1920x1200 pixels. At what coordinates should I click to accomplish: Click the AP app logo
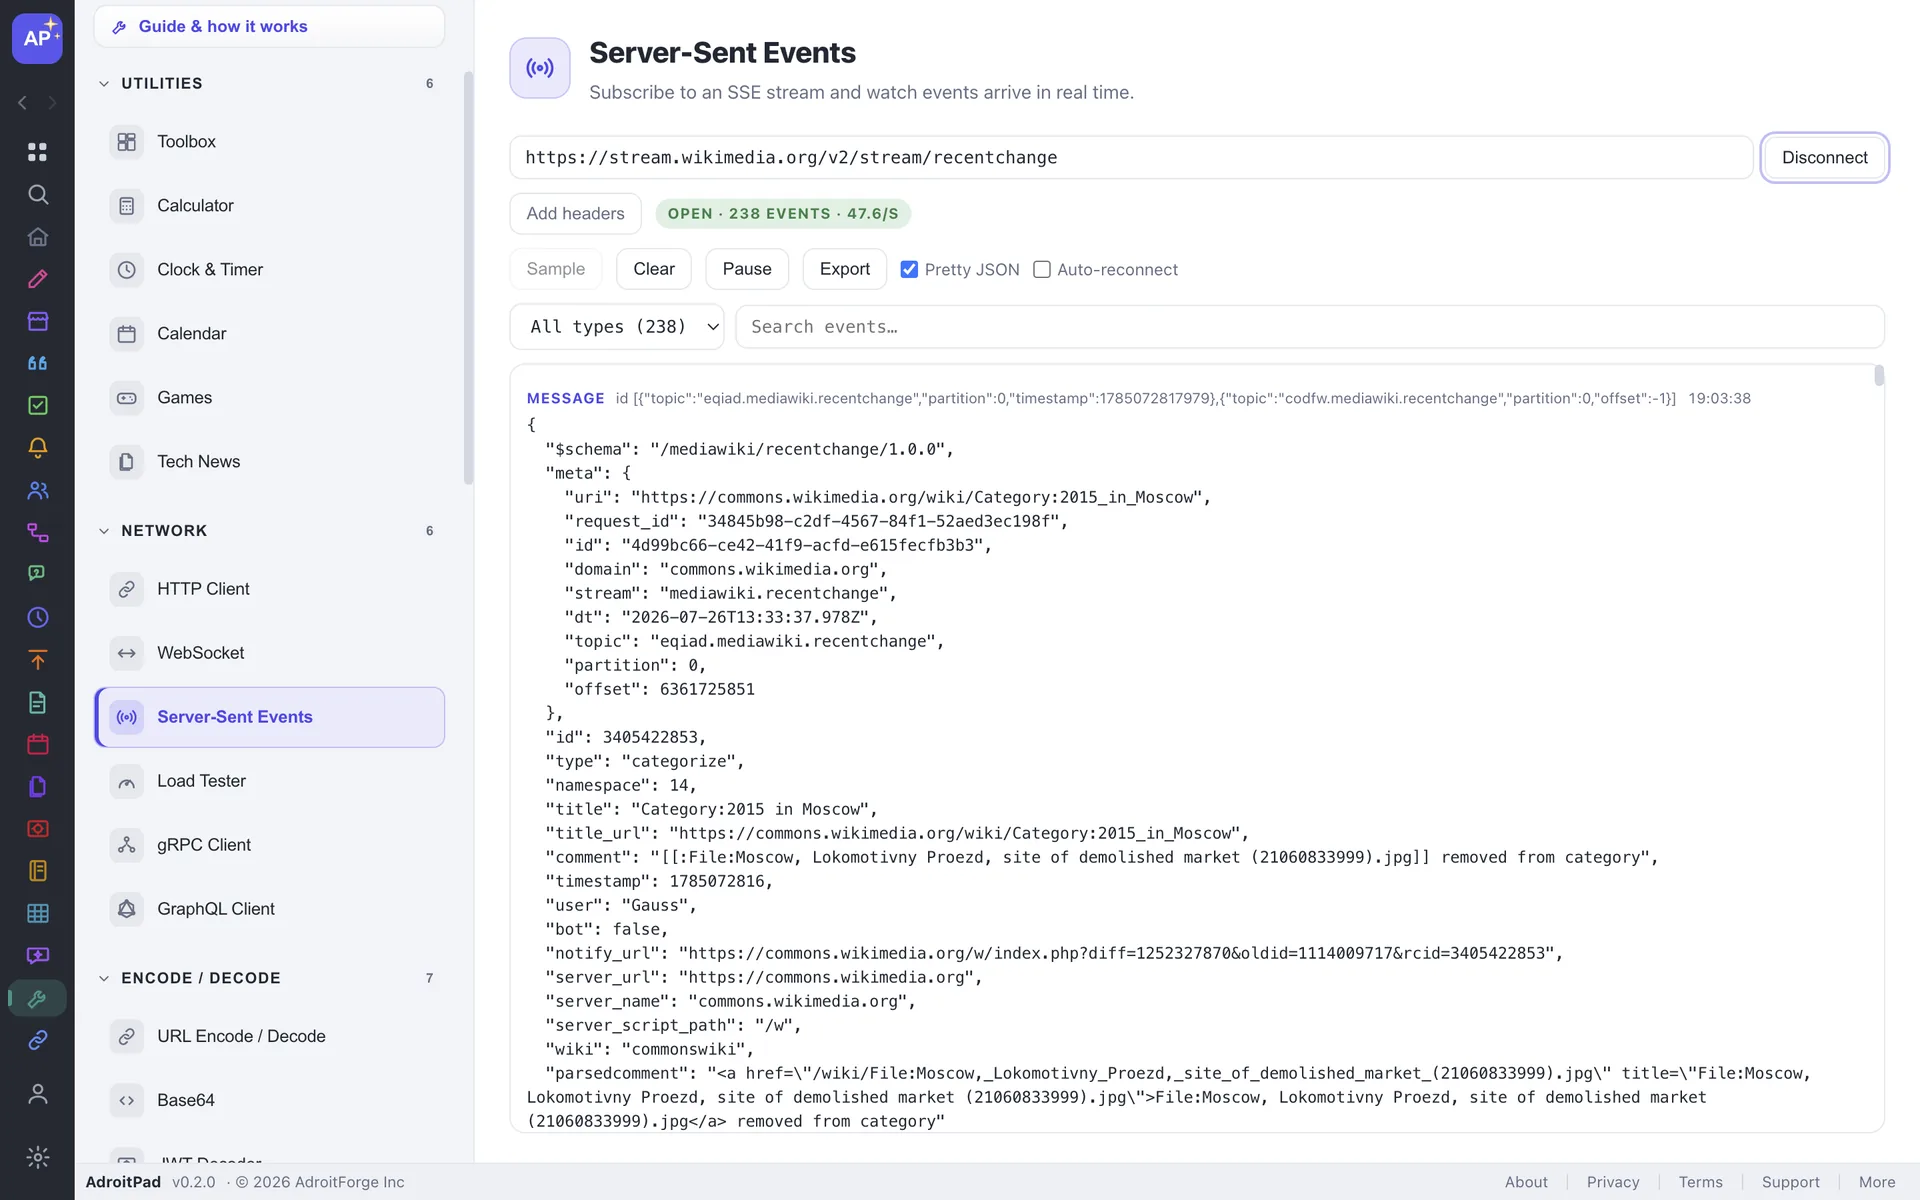(37, 38)
